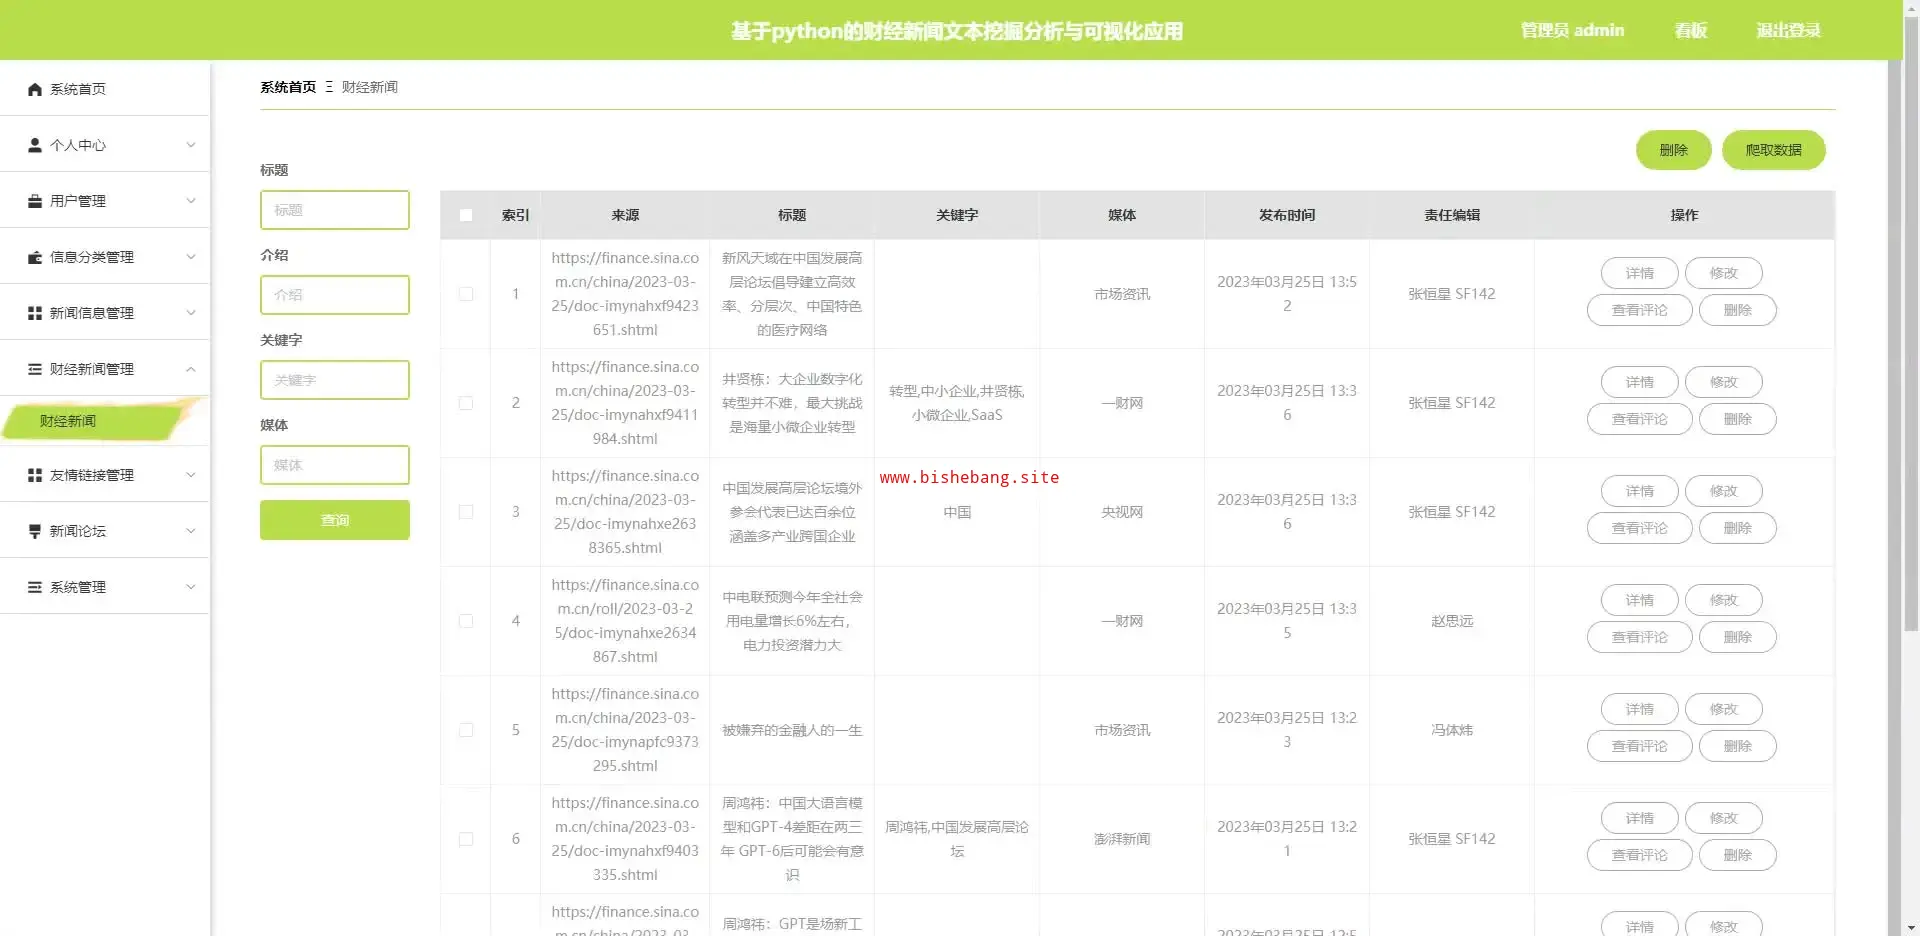
Task: Click 查看评论 for row 6
Action: pyautogui.click(x=1639, y=855)
